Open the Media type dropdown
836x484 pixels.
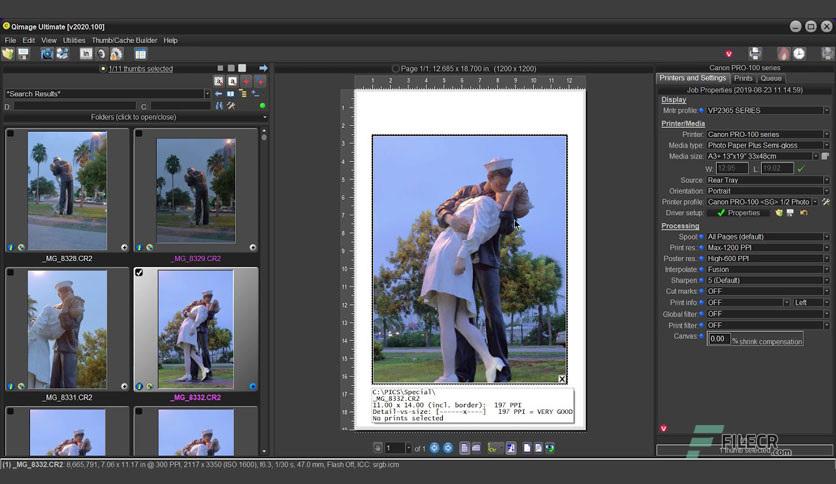tap(768, 145)
